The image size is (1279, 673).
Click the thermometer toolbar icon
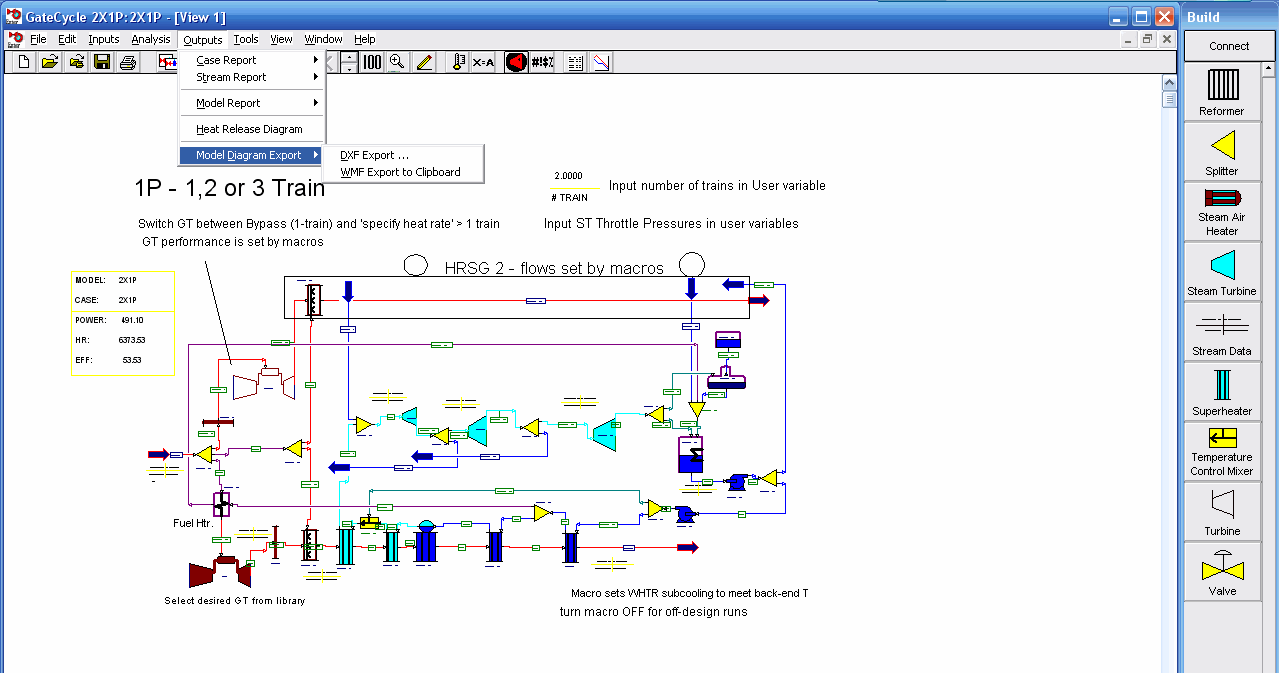coord(459,62)
